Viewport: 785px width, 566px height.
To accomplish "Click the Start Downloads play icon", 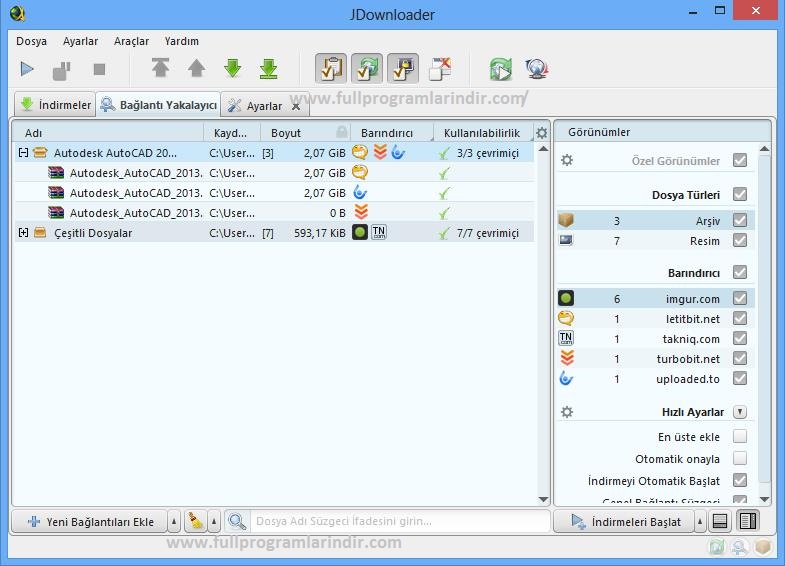I will tap(28, 69).
